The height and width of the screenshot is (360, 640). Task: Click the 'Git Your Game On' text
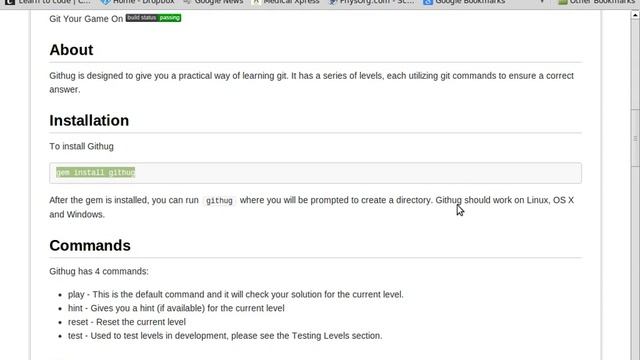[86, 19]
